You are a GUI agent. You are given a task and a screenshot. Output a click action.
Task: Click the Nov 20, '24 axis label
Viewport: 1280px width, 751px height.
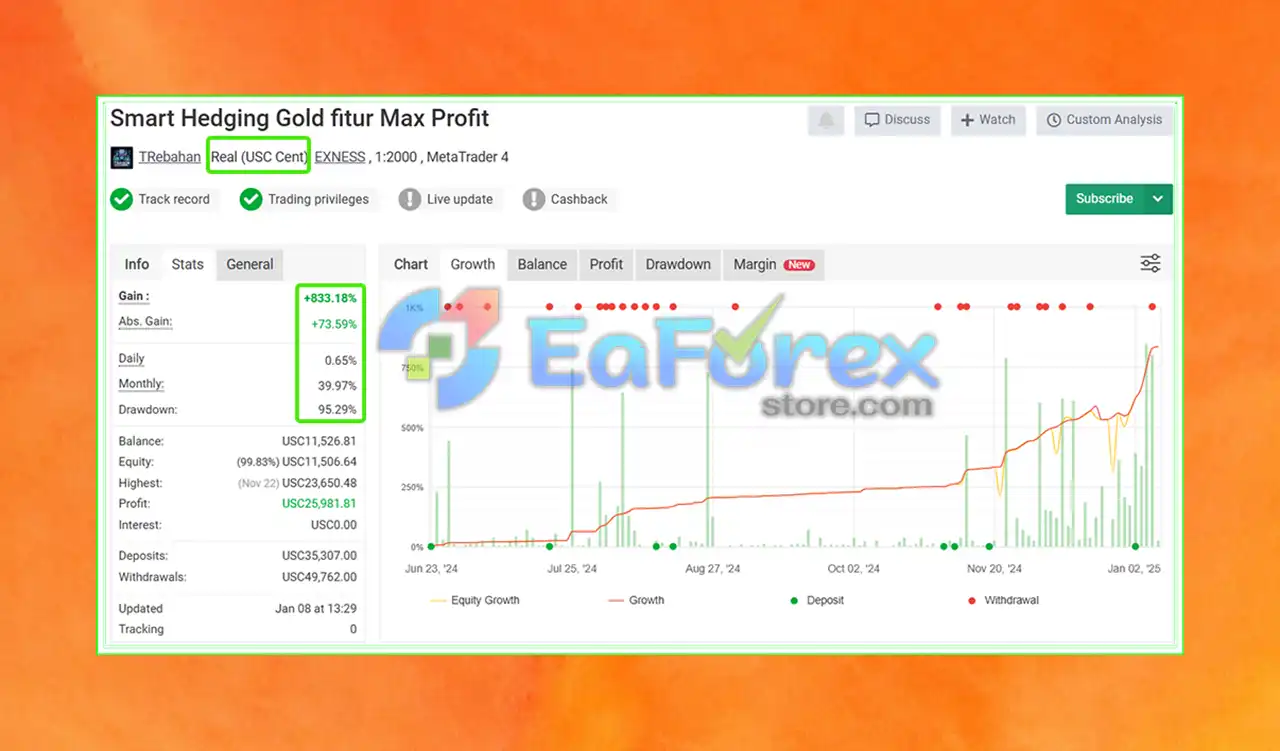click(x=995, y=568)
